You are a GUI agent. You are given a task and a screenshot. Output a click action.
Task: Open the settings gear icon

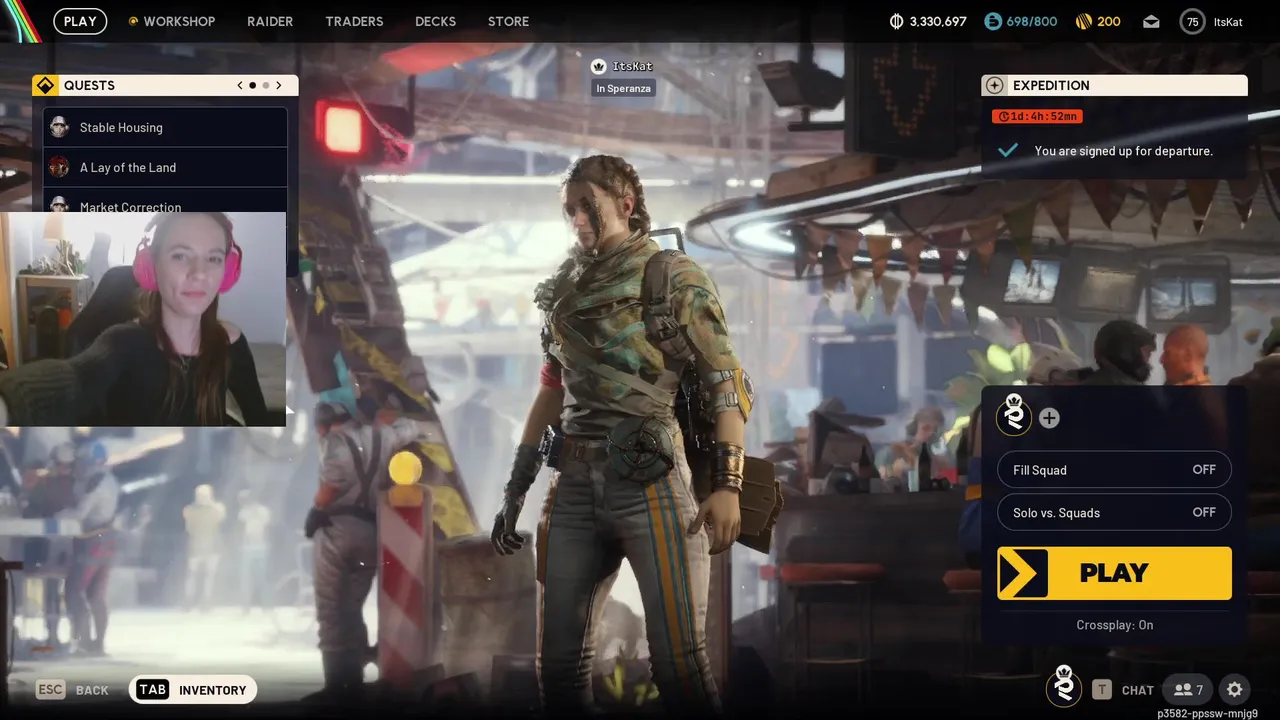tap(1235, 689)
